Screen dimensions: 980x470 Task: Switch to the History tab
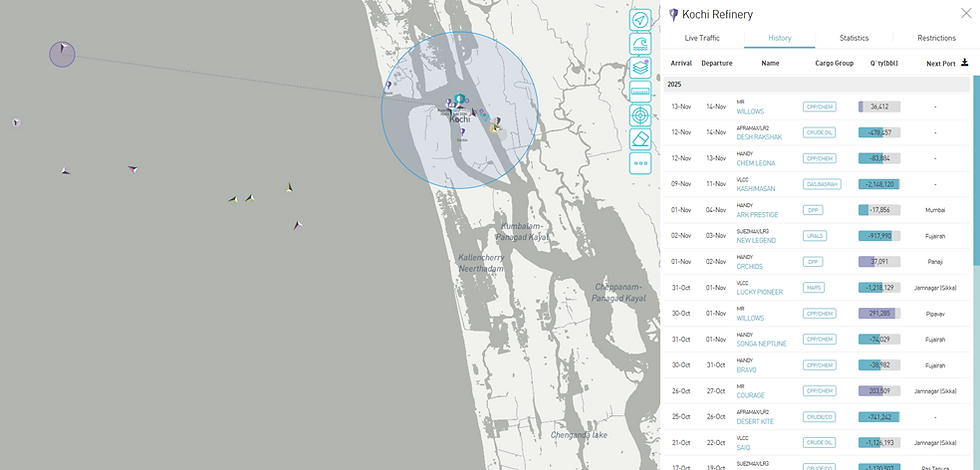(779, 38)
